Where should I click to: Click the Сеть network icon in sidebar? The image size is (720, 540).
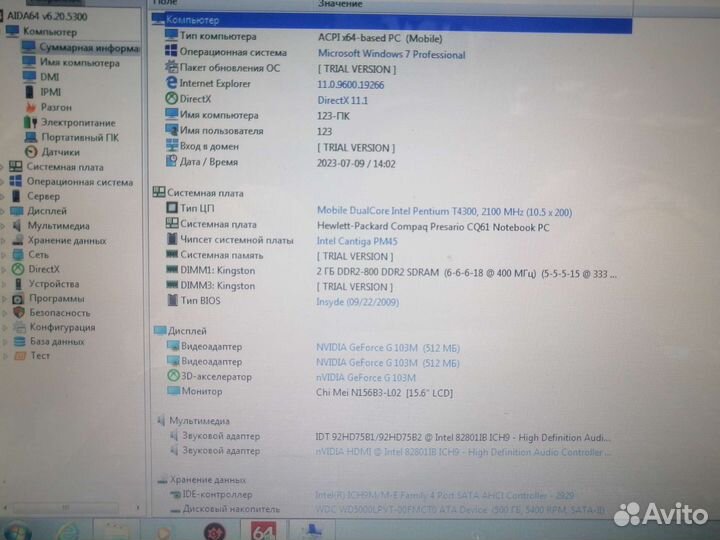18,254
